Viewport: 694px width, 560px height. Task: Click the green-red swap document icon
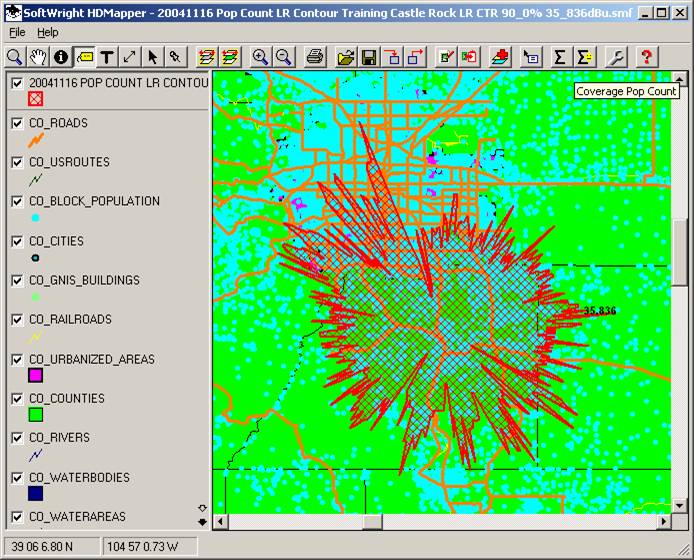[469, 57]
